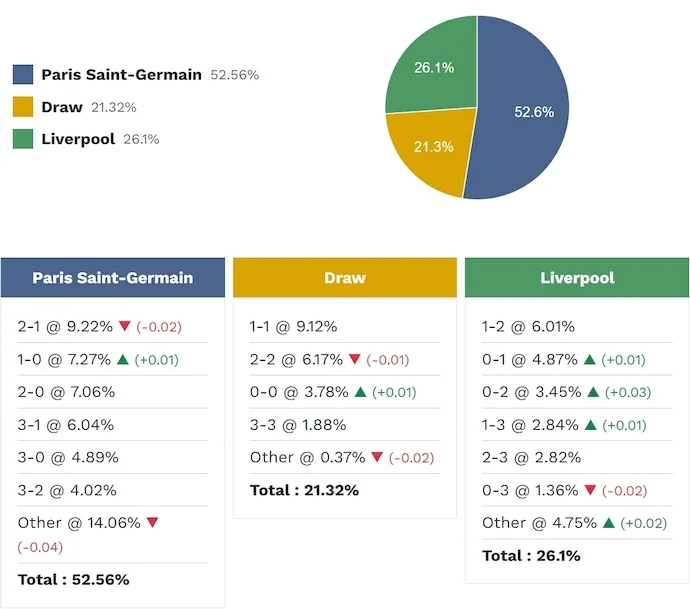The height and width of the screenshot is (609, 690).
Task: Click green up arrow beside 1-0 score
Action: 122,359
